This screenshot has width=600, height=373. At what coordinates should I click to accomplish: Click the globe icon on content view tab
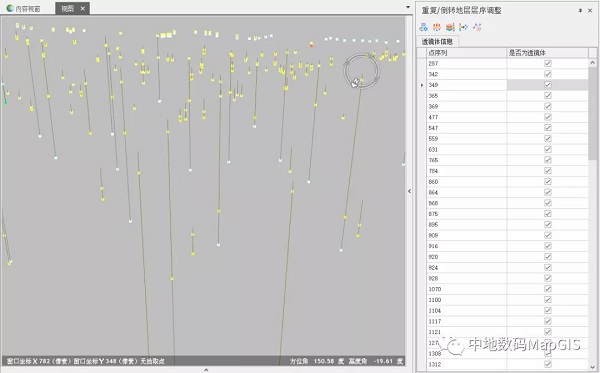(x=10, y=8)
